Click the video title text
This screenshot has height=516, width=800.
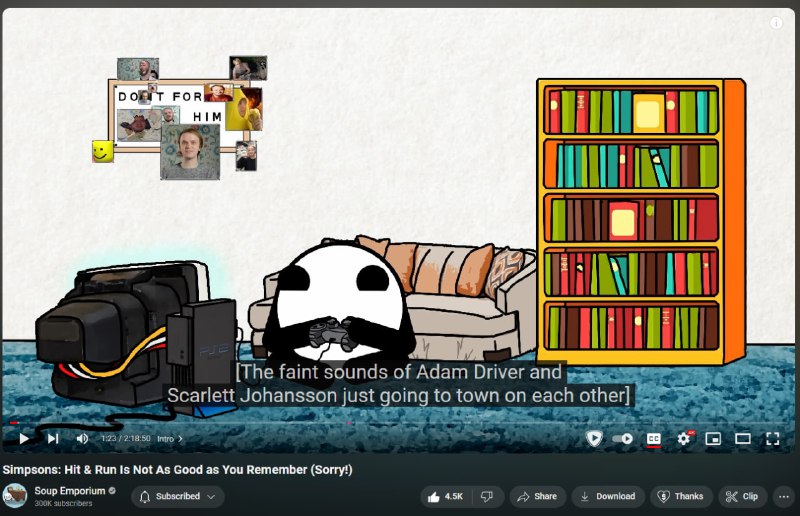(178, 470)
